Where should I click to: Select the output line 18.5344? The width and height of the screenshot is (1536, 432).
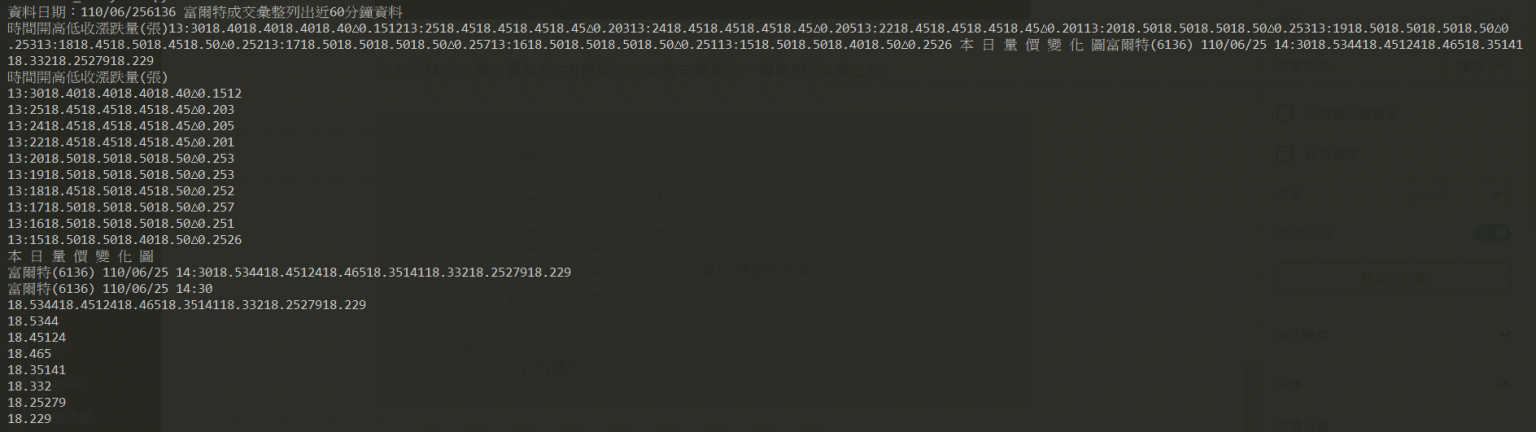[32, 322]
